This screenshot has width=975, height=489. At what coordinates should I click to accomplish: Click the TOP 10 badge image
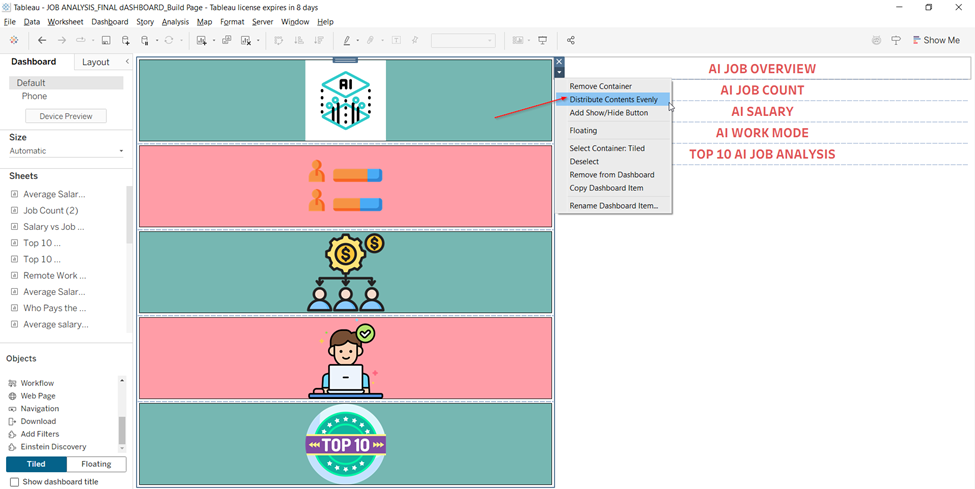(x=346, y=444)
